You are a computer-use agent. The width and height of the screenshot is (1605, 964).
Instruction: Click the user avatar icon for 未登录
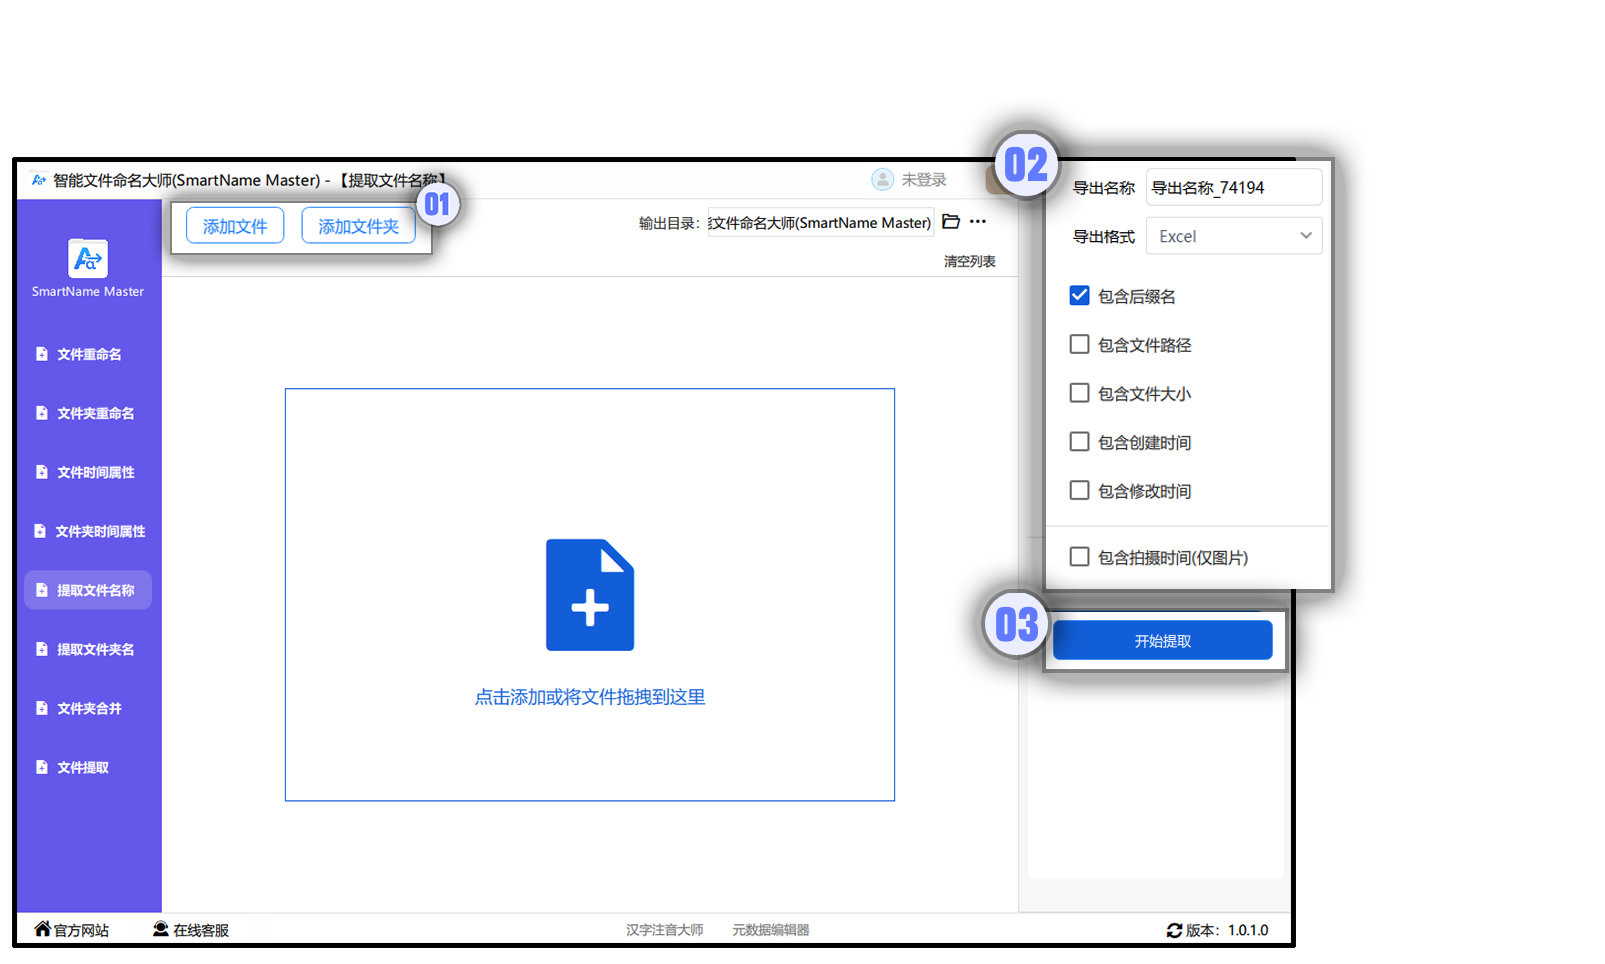click(882, 179)
